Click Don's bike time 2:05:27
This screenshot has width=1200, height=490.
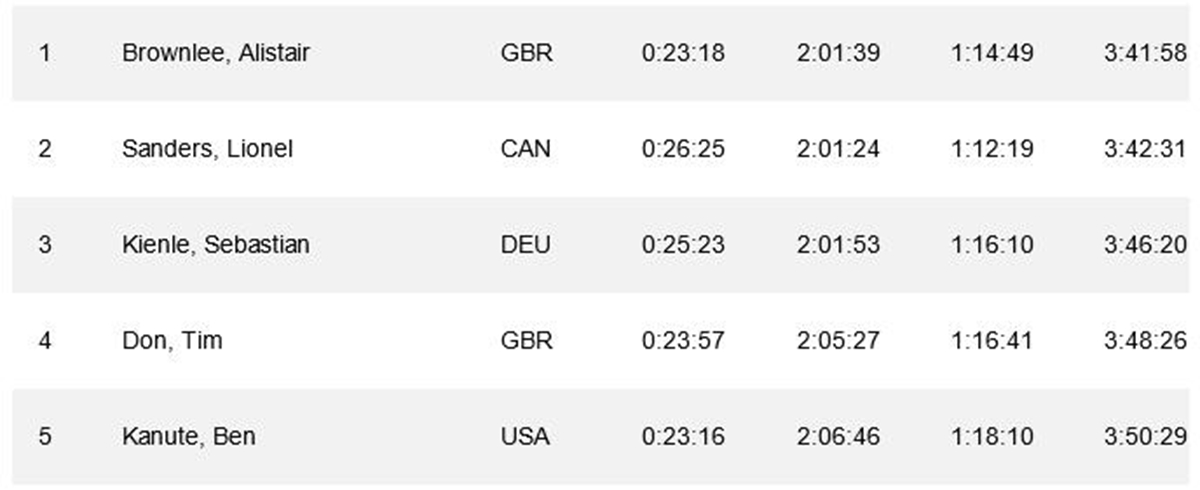pyautogui.click(x=838, y=341)
